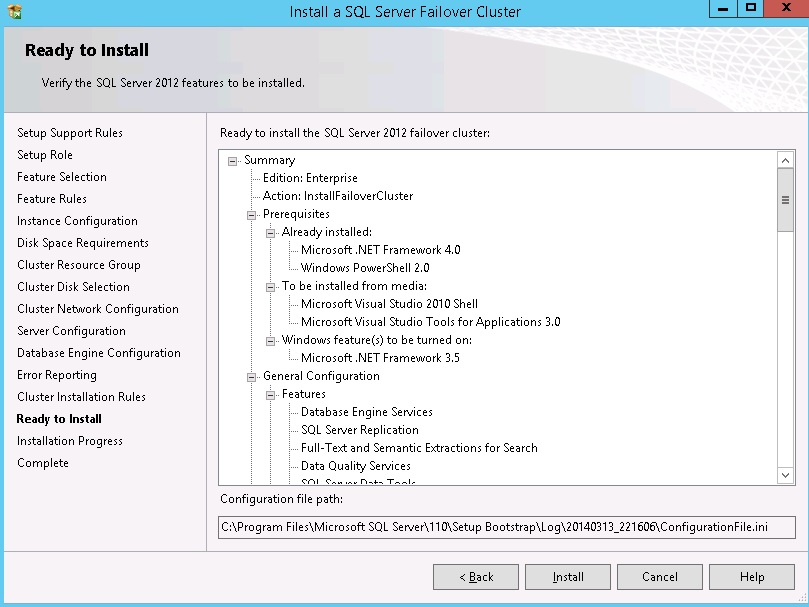Screen dimensions: 809x607
Task: Select Windows PowerShell 2.0 row
Action: point(365,268)
